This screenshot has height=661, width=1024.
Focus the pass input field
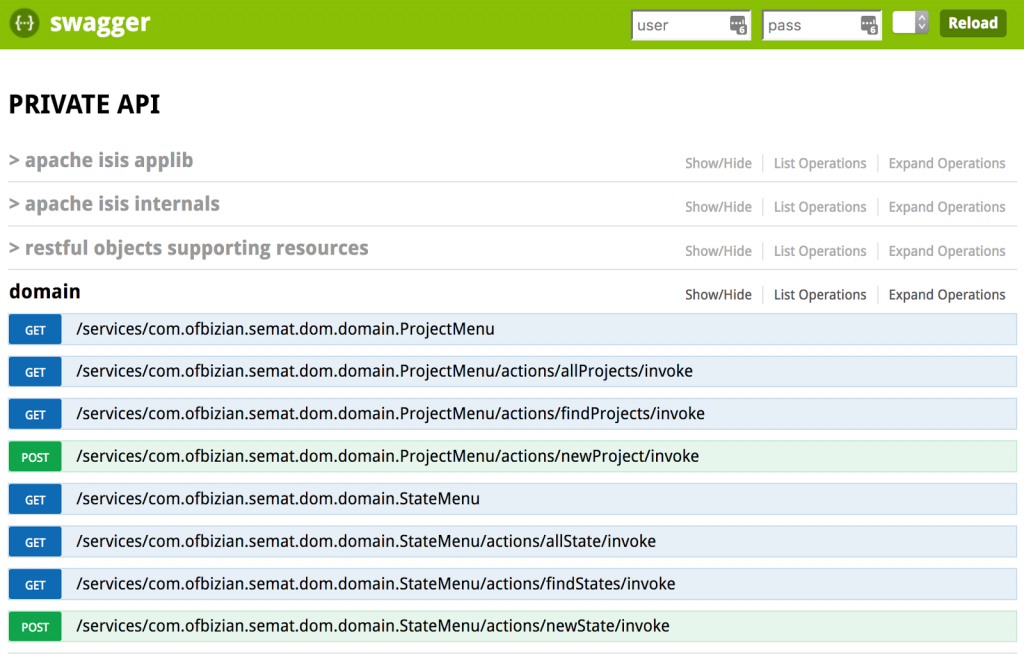(822, 25)
